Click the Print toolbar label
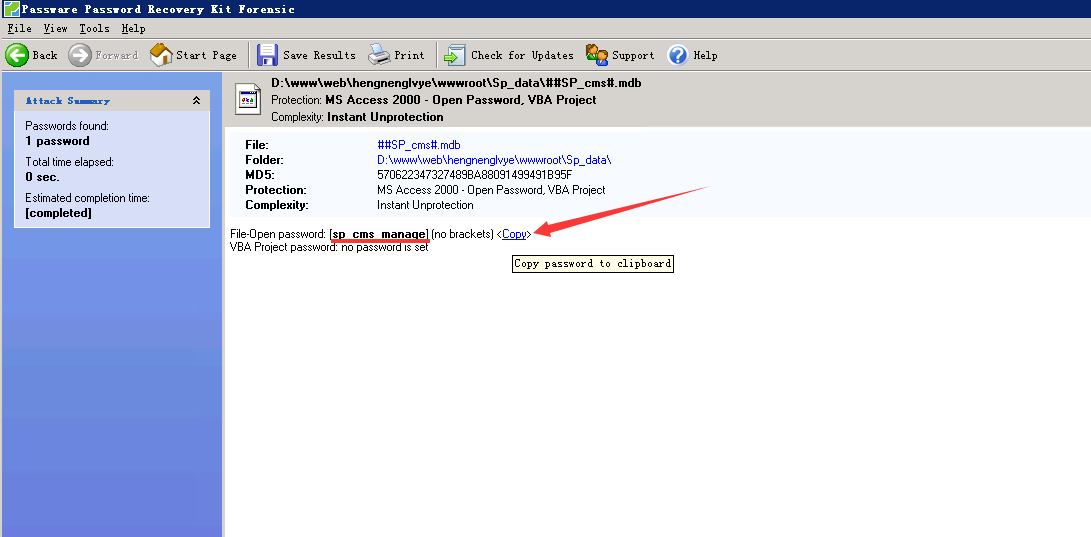Image resolution: width=1091 pixels, height=537 pixels. pyautogui.click(x=409, y=55)
